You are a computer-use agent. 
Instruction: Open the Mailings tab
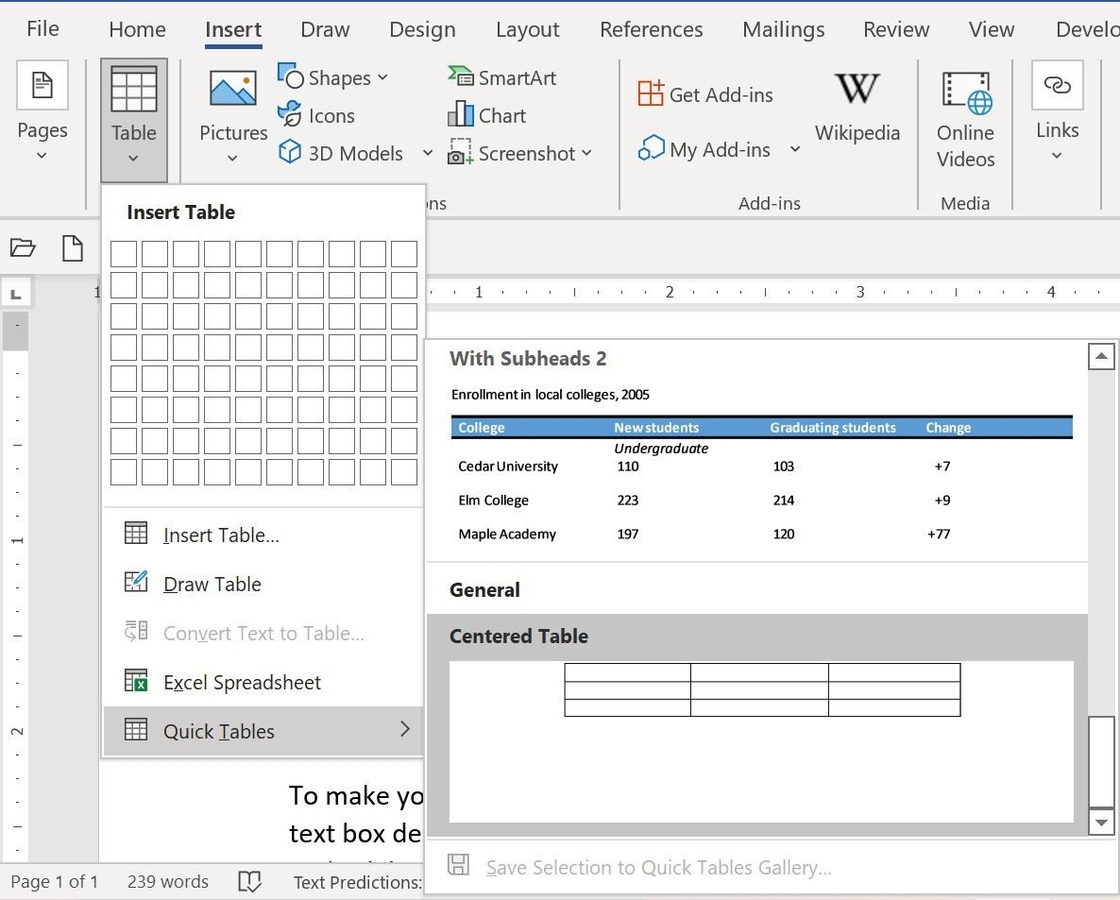click(x=783, y=29)
